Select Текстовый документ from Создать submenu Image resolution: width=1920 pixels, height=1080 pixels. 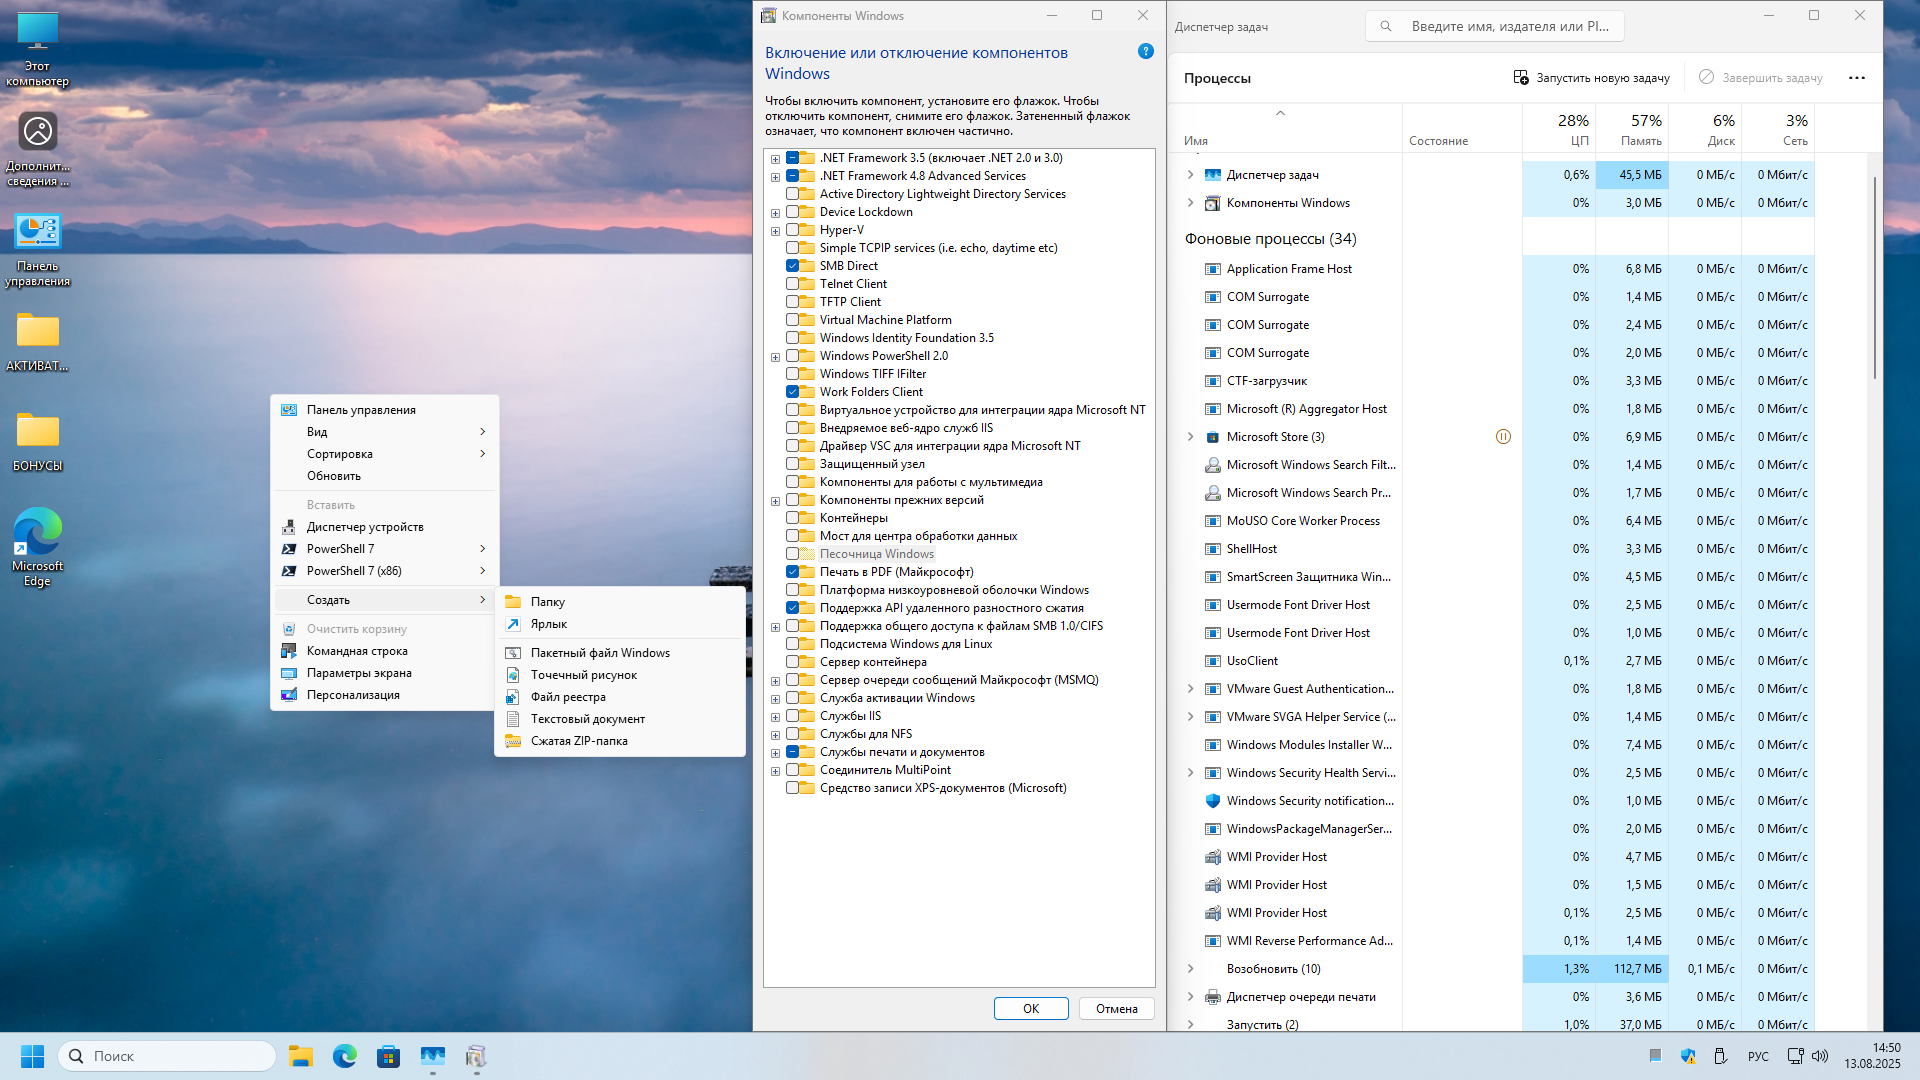[620, 719]
